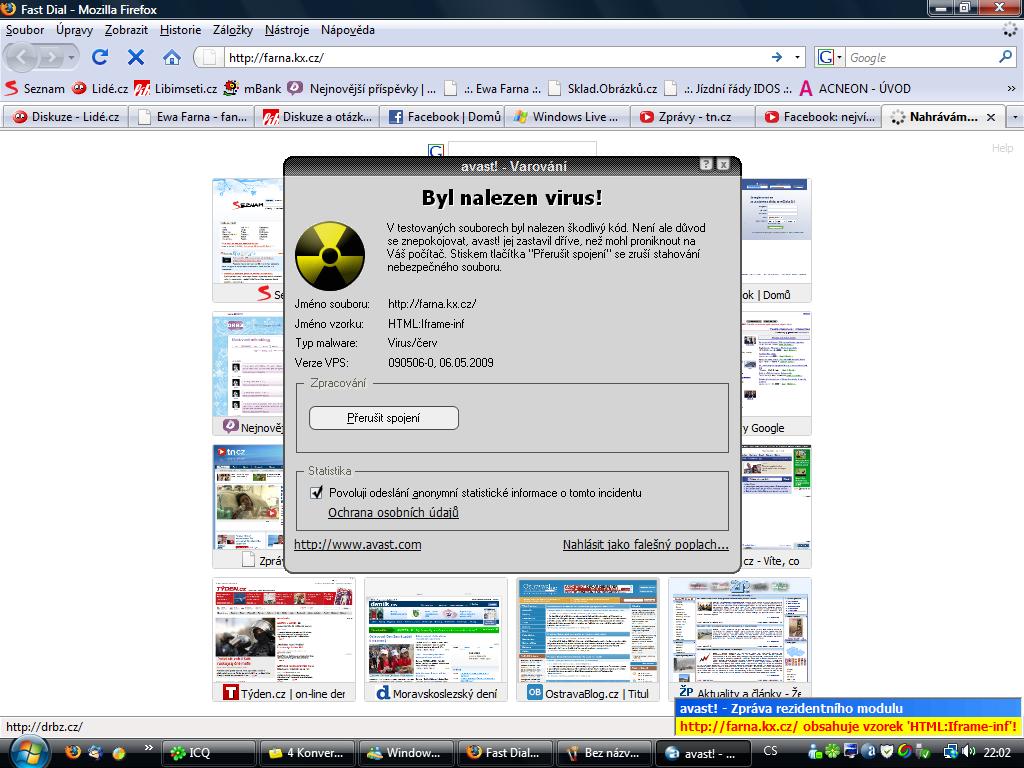Click the Google search magnifier icon
The image size is (1024, 768).
click(1007, 57)
